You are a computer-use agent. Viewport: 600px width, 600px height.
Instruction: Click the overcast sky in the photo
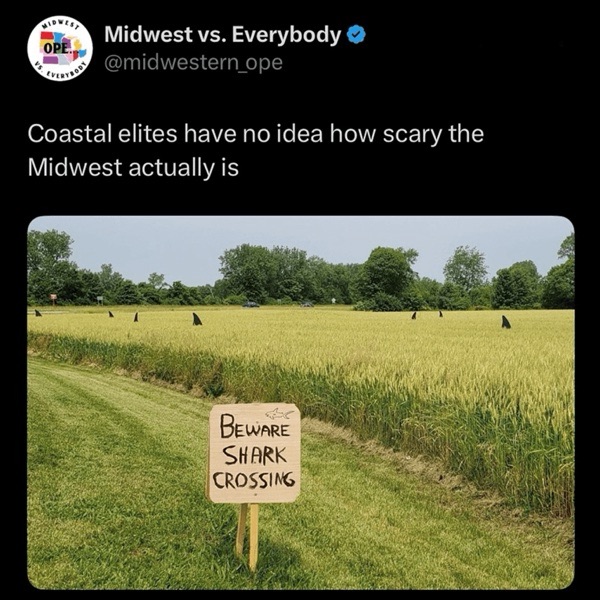[x=298, y=245]
